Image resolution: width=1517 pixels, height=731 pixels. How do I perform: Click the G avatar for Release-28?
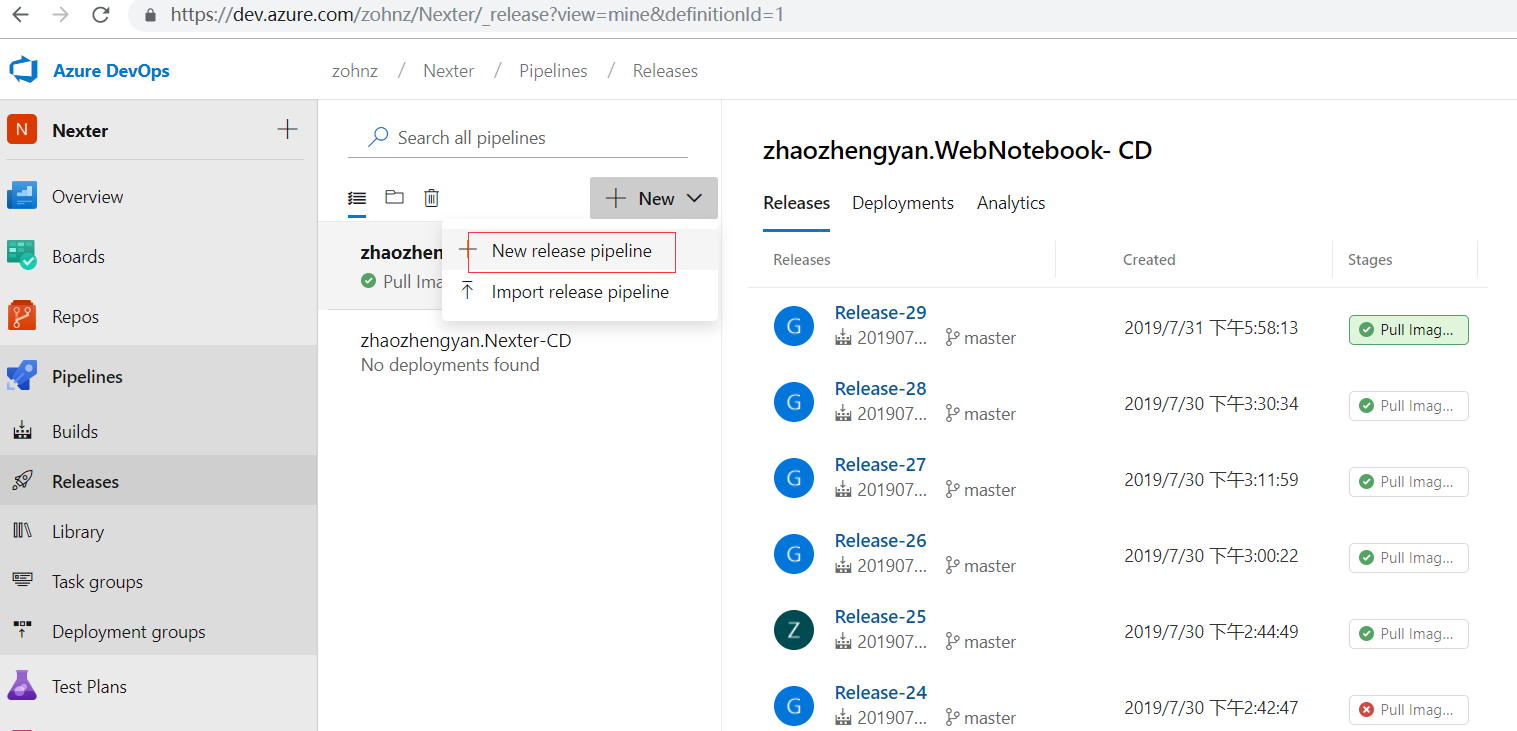coord(794,402)
